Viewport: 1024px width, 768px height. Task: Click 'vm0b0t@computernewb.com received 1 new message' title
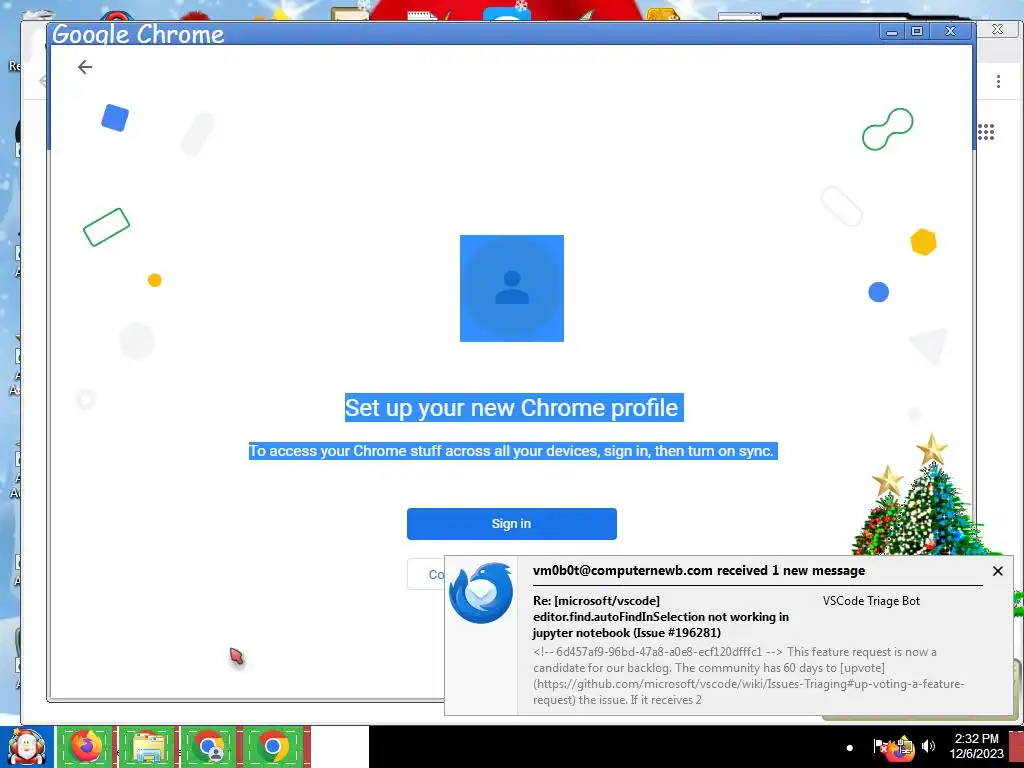pos(699,570)
